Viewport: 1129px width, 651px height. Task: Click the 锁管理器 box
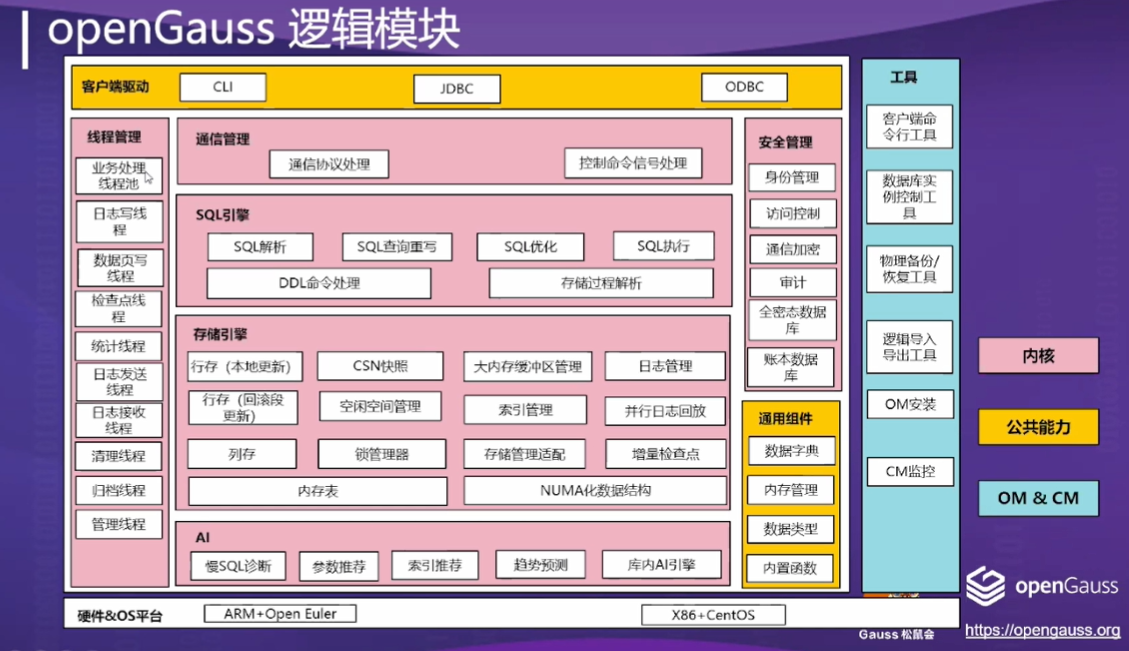point(382,454)
